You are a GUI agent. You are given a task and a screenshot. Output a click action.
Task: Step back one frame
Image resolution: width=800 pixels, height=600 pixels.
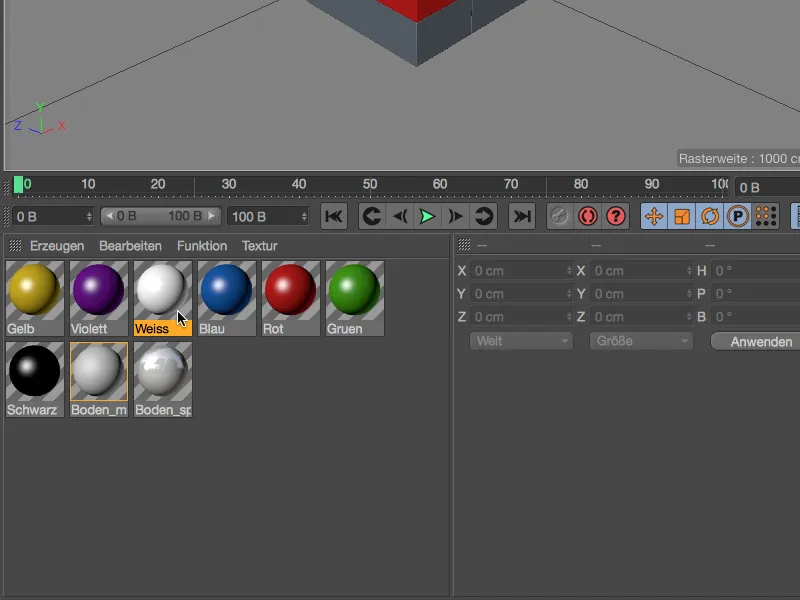(400, 216)
